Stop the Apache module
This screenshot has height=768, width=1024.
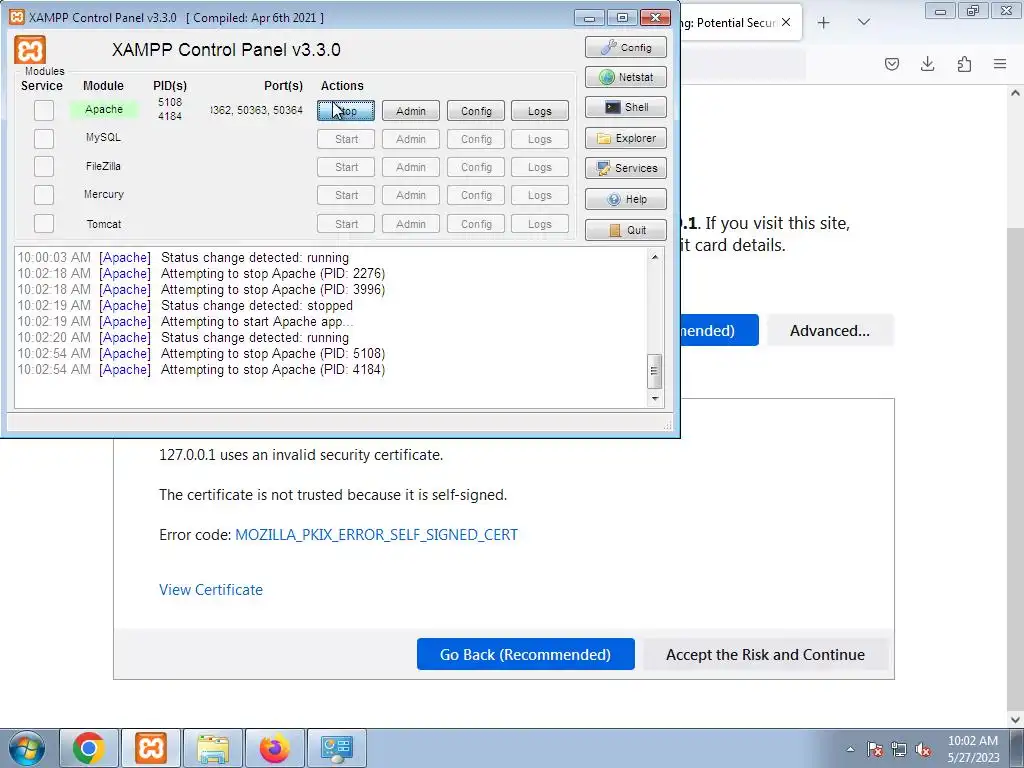pyautogui.click(x=346, y=111)
